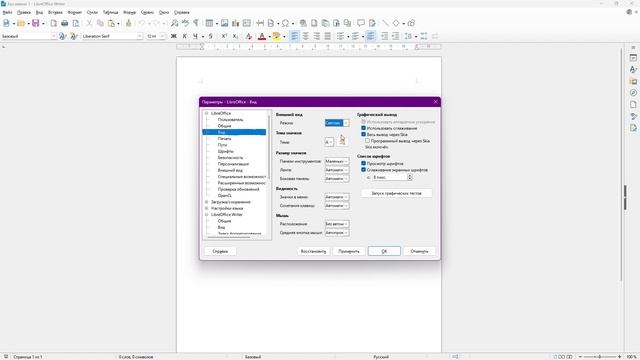Click the Print icon in toolbar
Screen dimensions: 640x360
[x=64, y=23]
